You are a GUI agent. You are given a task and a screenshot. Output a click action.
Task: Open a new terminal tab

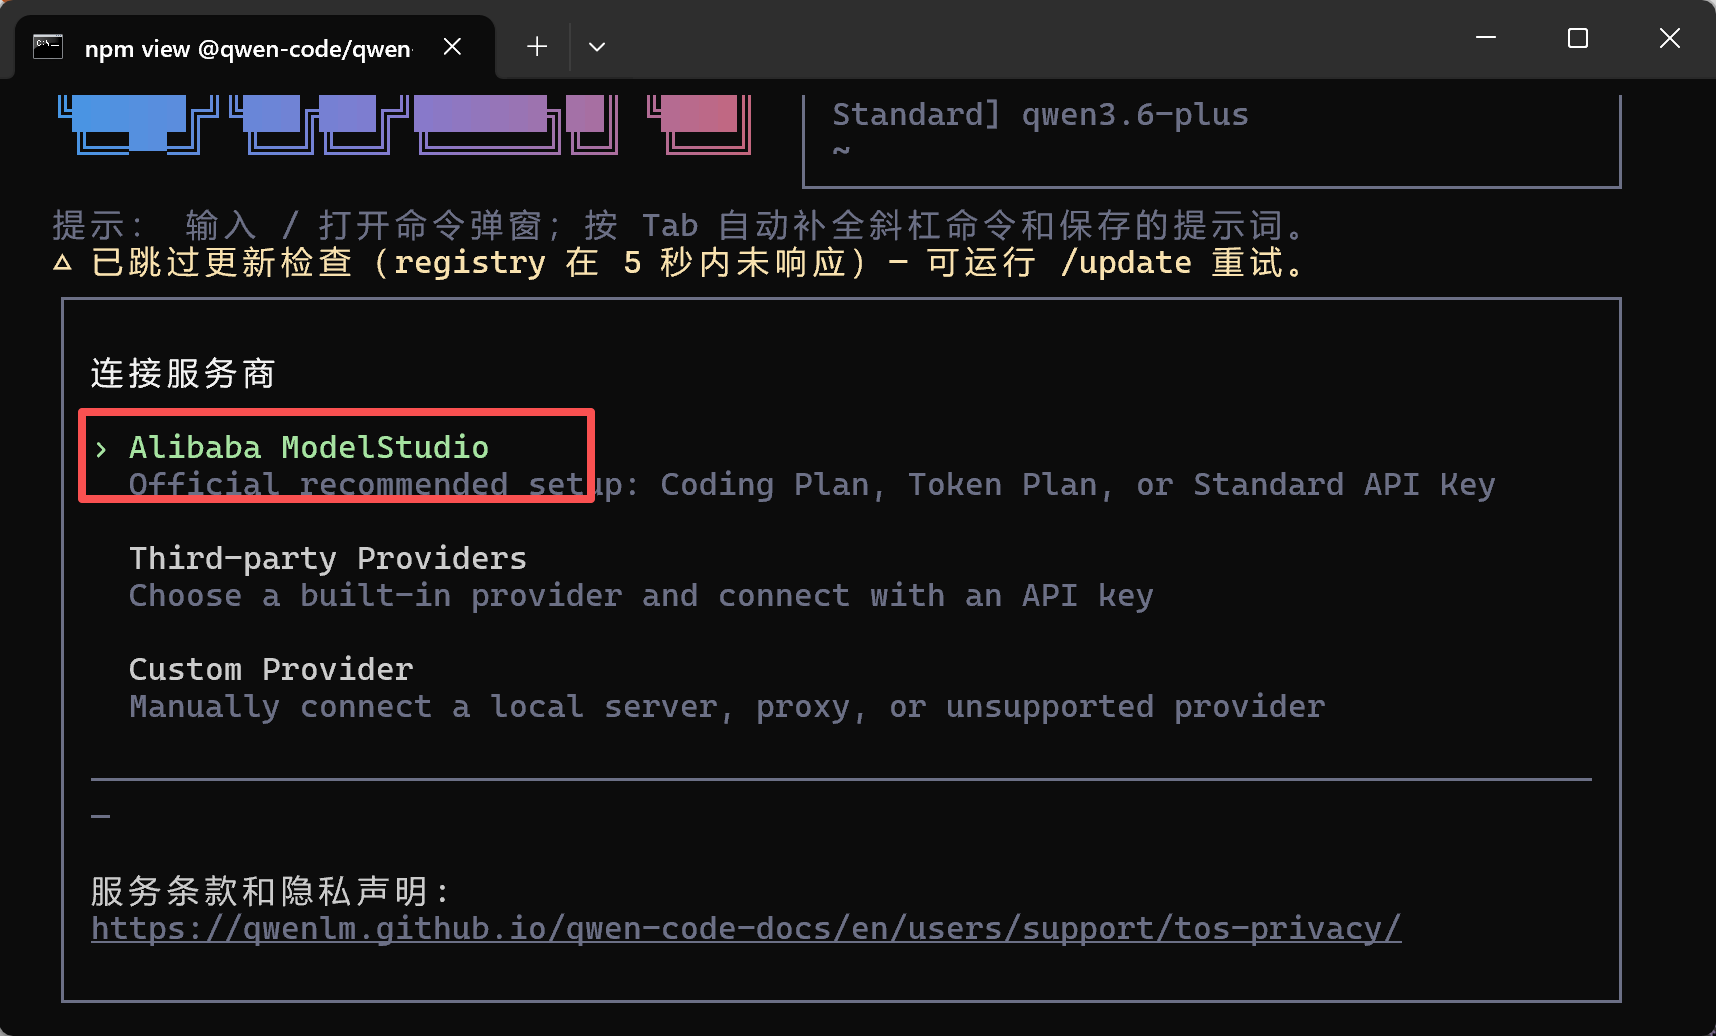(537, 47)
